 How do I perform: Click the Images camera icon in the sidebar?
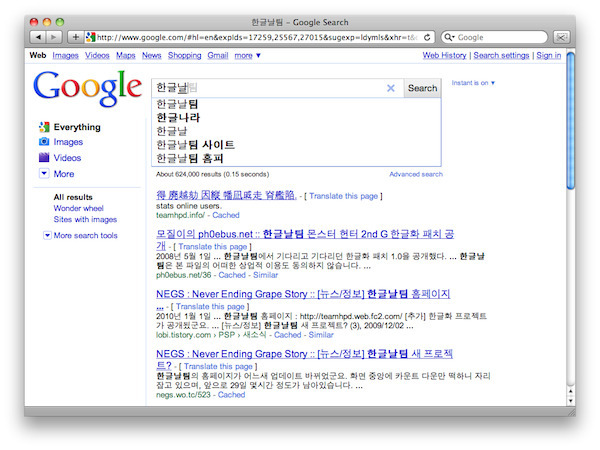pos(44,142)
